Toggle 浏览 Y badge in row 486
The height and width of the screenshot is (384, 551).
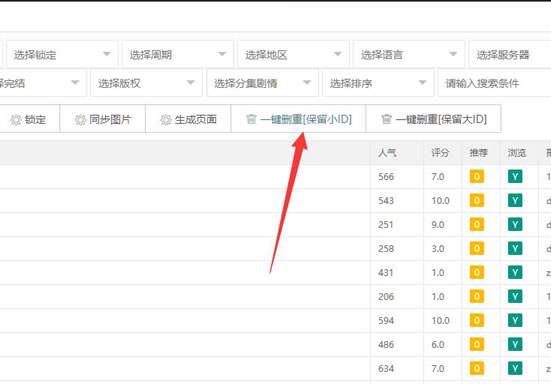click(x=515, y=345)
